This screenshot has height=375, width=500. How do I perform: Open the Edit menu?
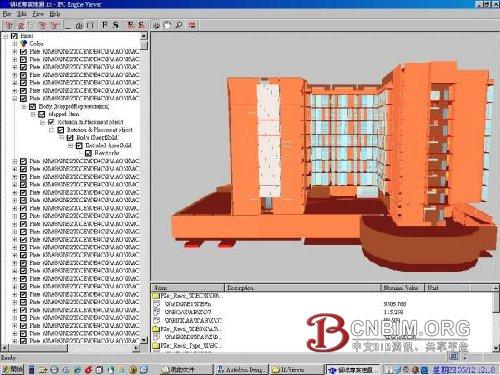click(x=22, y=14)
